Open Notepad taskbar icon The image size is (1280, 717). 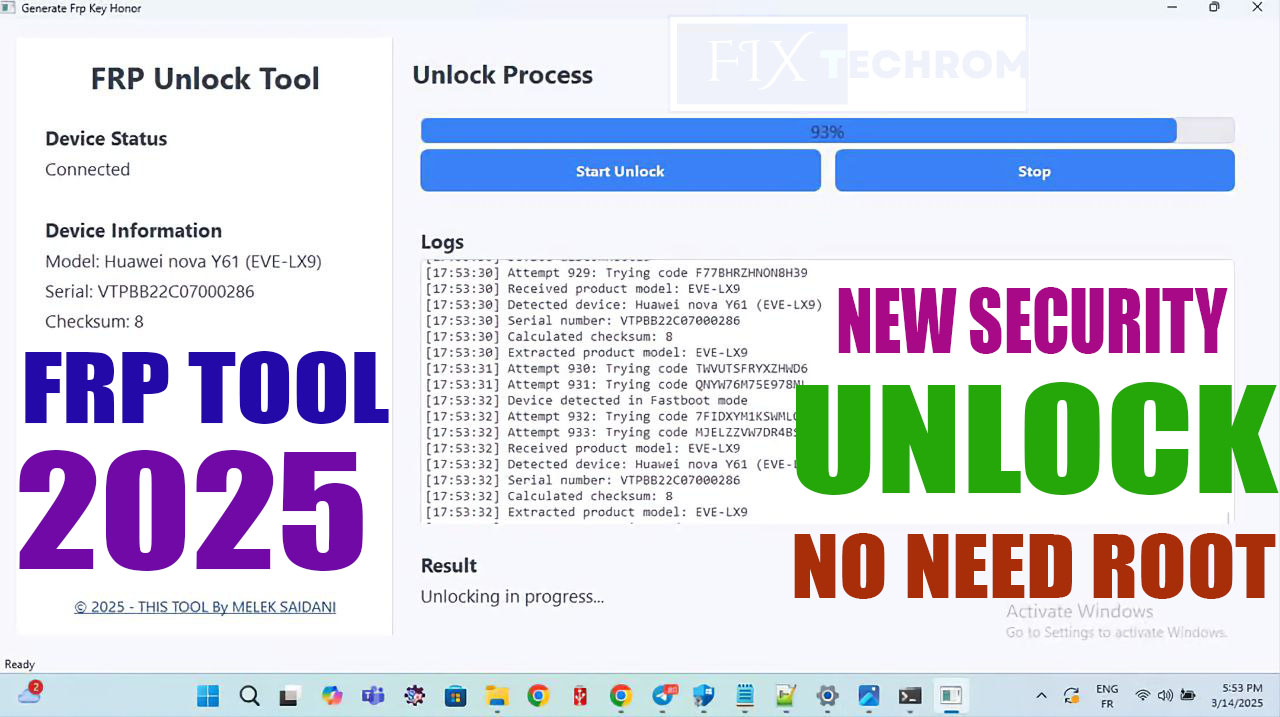744,695
